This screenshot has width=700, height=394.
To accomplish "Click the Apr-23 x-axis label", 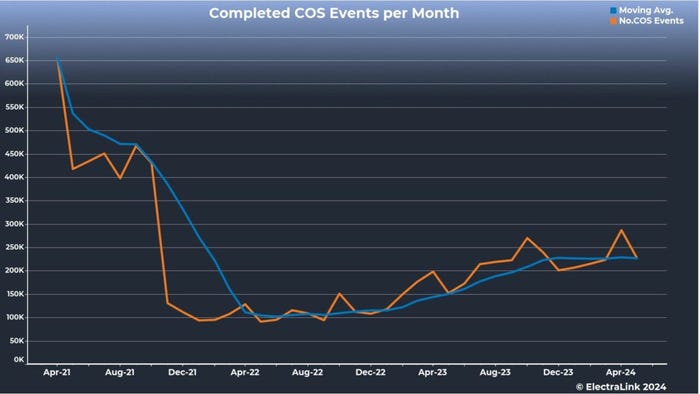I will pos(433,372).
